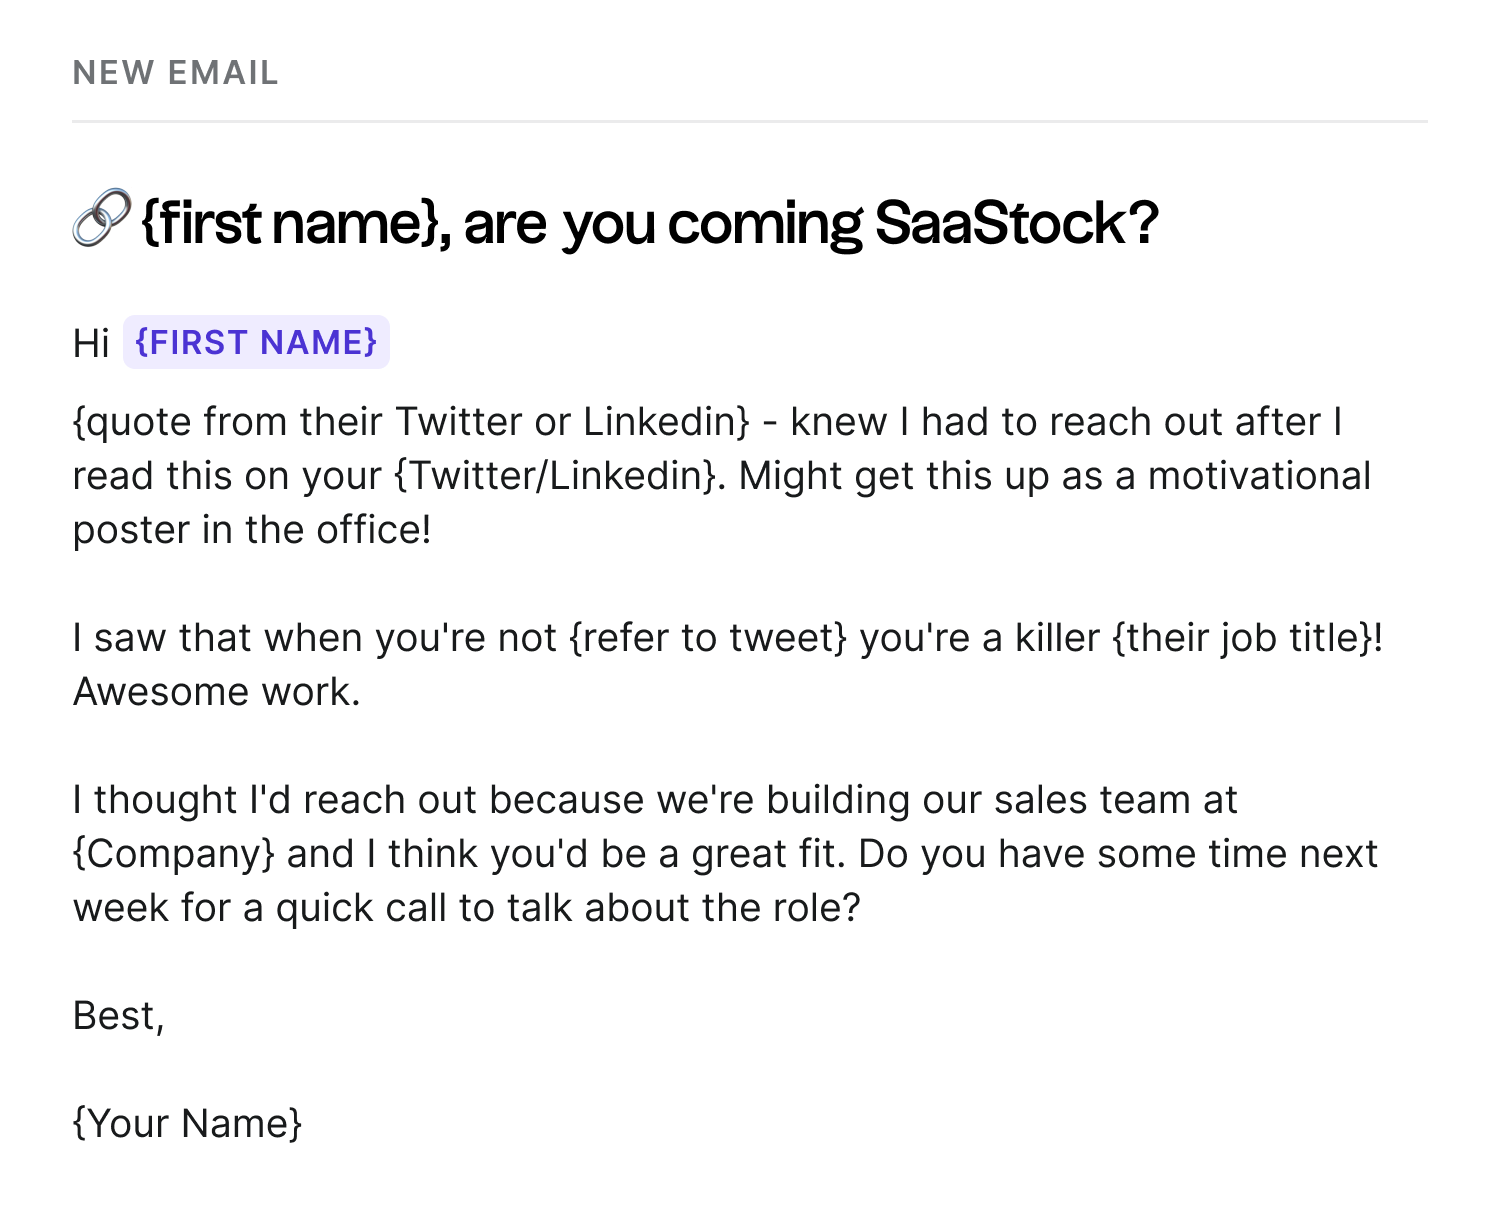Viewport: 1500px width, 1221px height.
Task: Select the {Your Name} signature placeholder
Action: click(x=188, y=1124)
